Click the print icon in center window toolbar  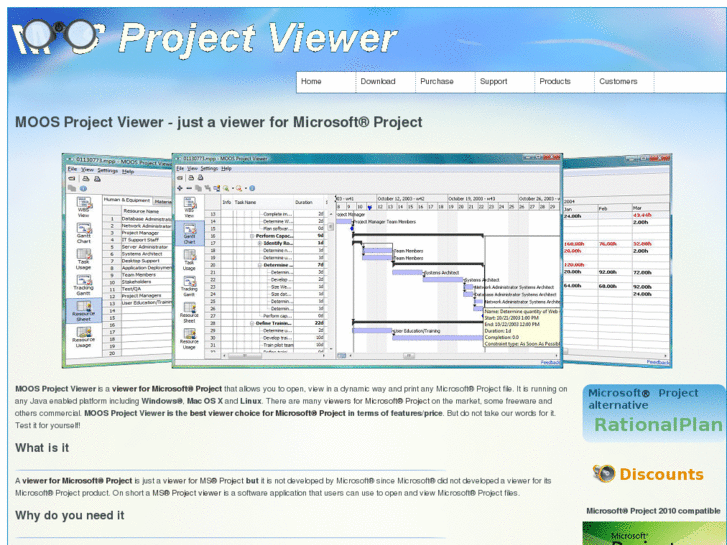(191, 178)
